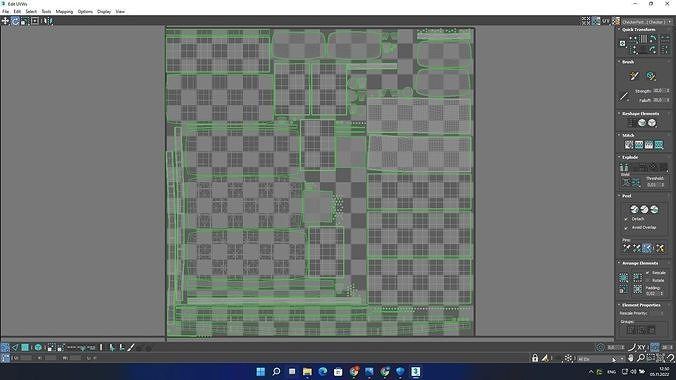Open the Windows Start menu
676x380 pixels.
(x=260, y=371)
